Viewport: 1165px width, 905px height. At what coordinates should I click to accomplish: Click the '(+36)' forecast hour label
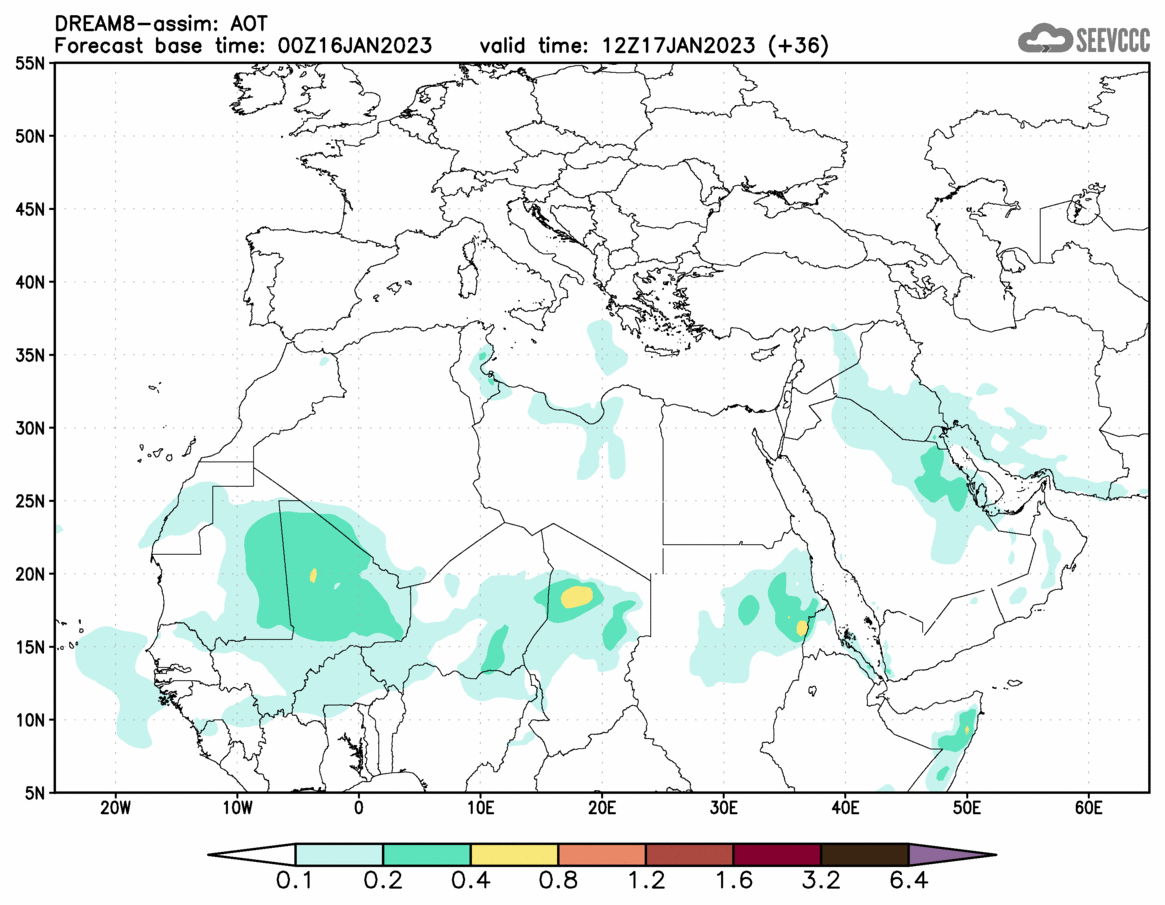[x=797, y=46]
